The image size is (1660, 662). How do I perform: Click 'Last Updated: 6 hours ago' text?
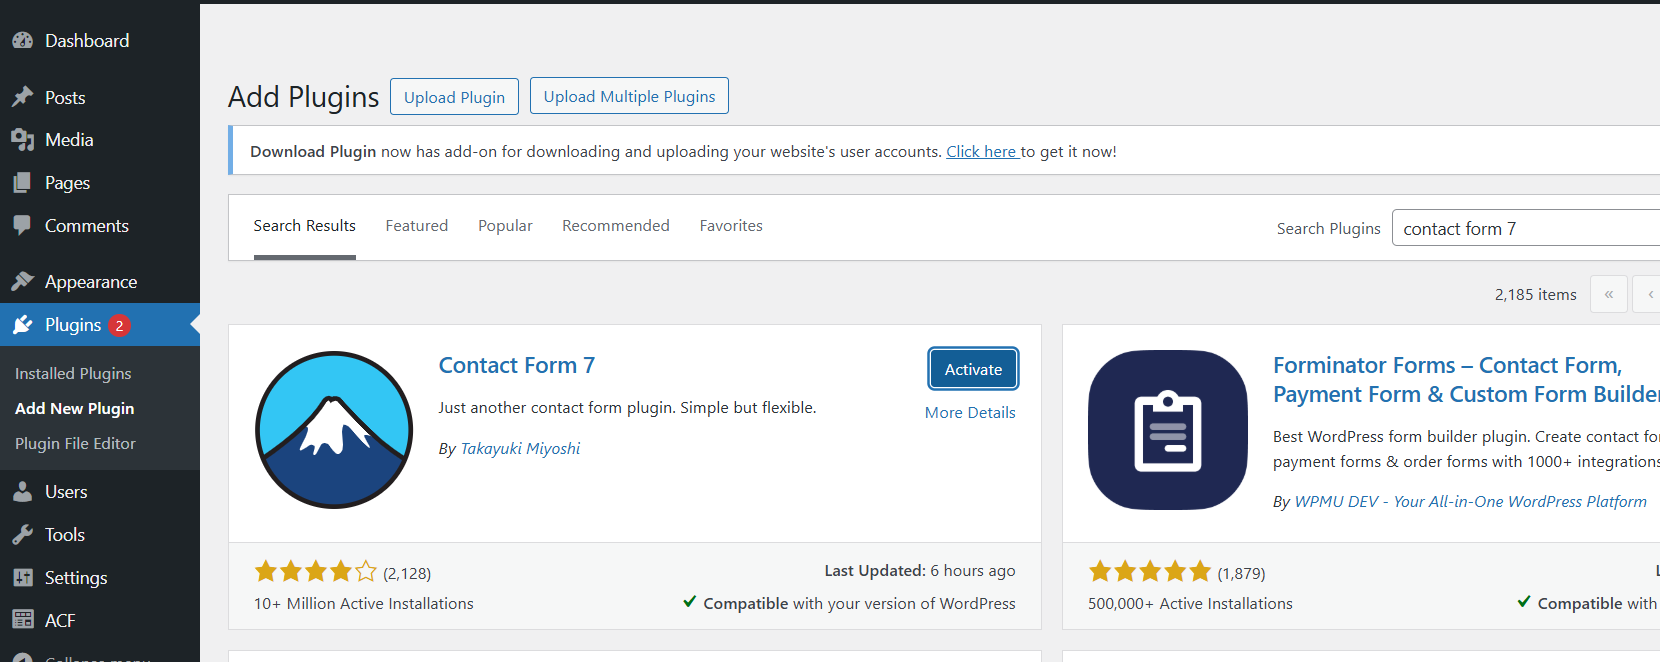click(x=920, y=571)
